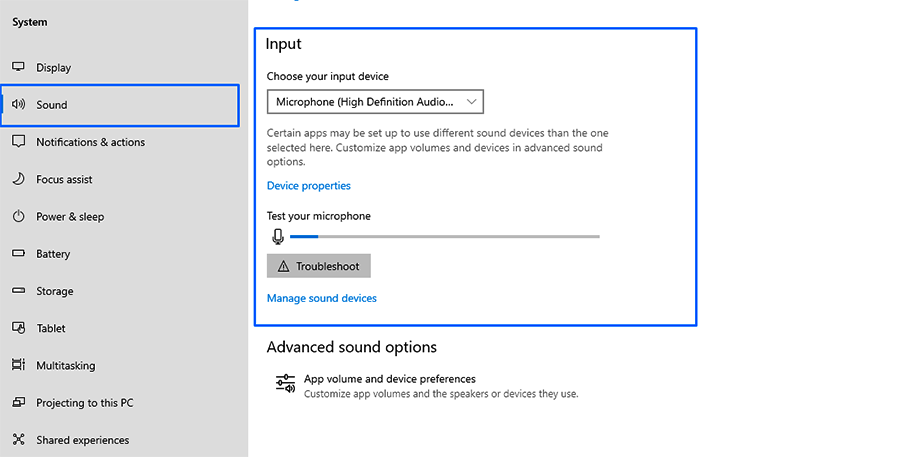Click the Focus assist moon icon

[19, 179]
